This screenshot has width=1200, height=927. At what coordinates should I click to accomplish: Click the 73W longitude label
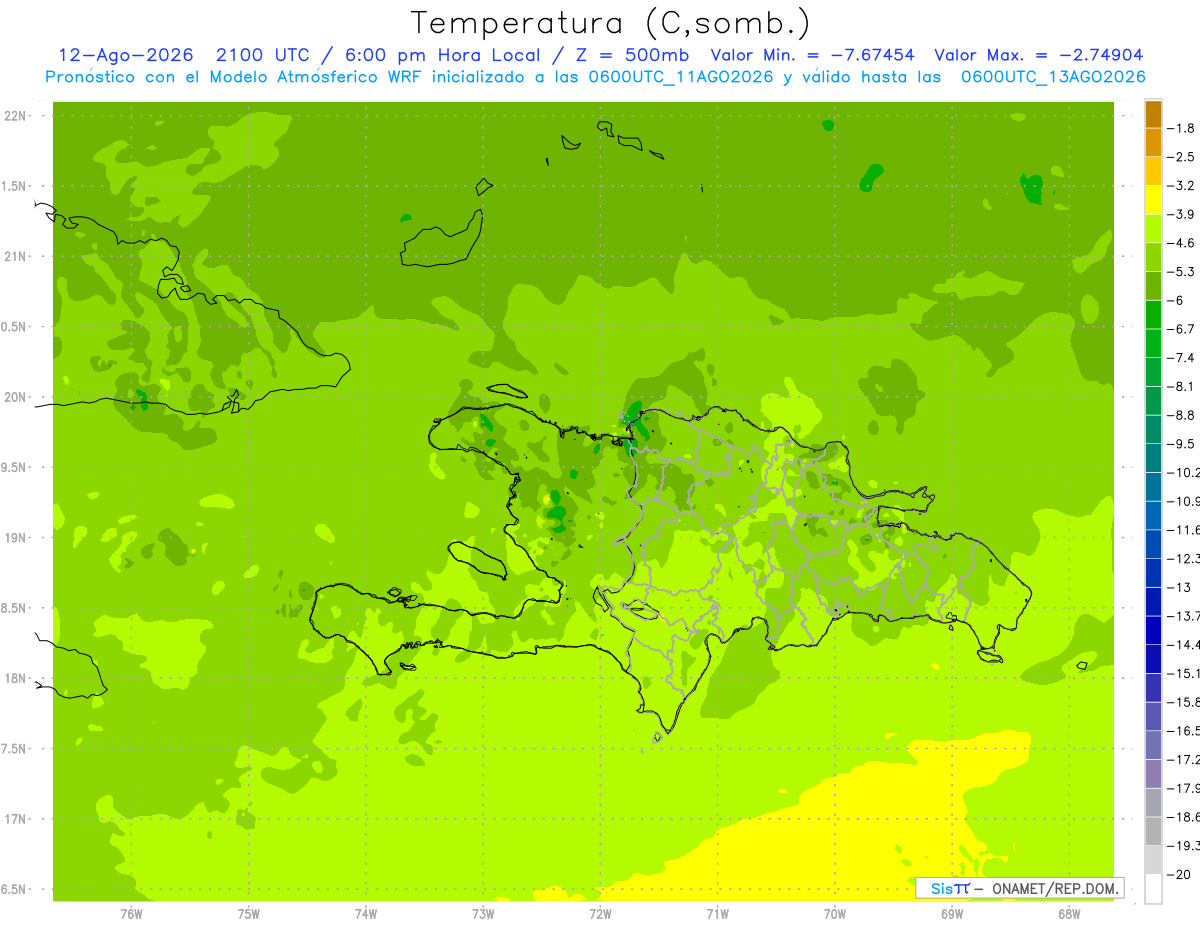tap(483, 913)
